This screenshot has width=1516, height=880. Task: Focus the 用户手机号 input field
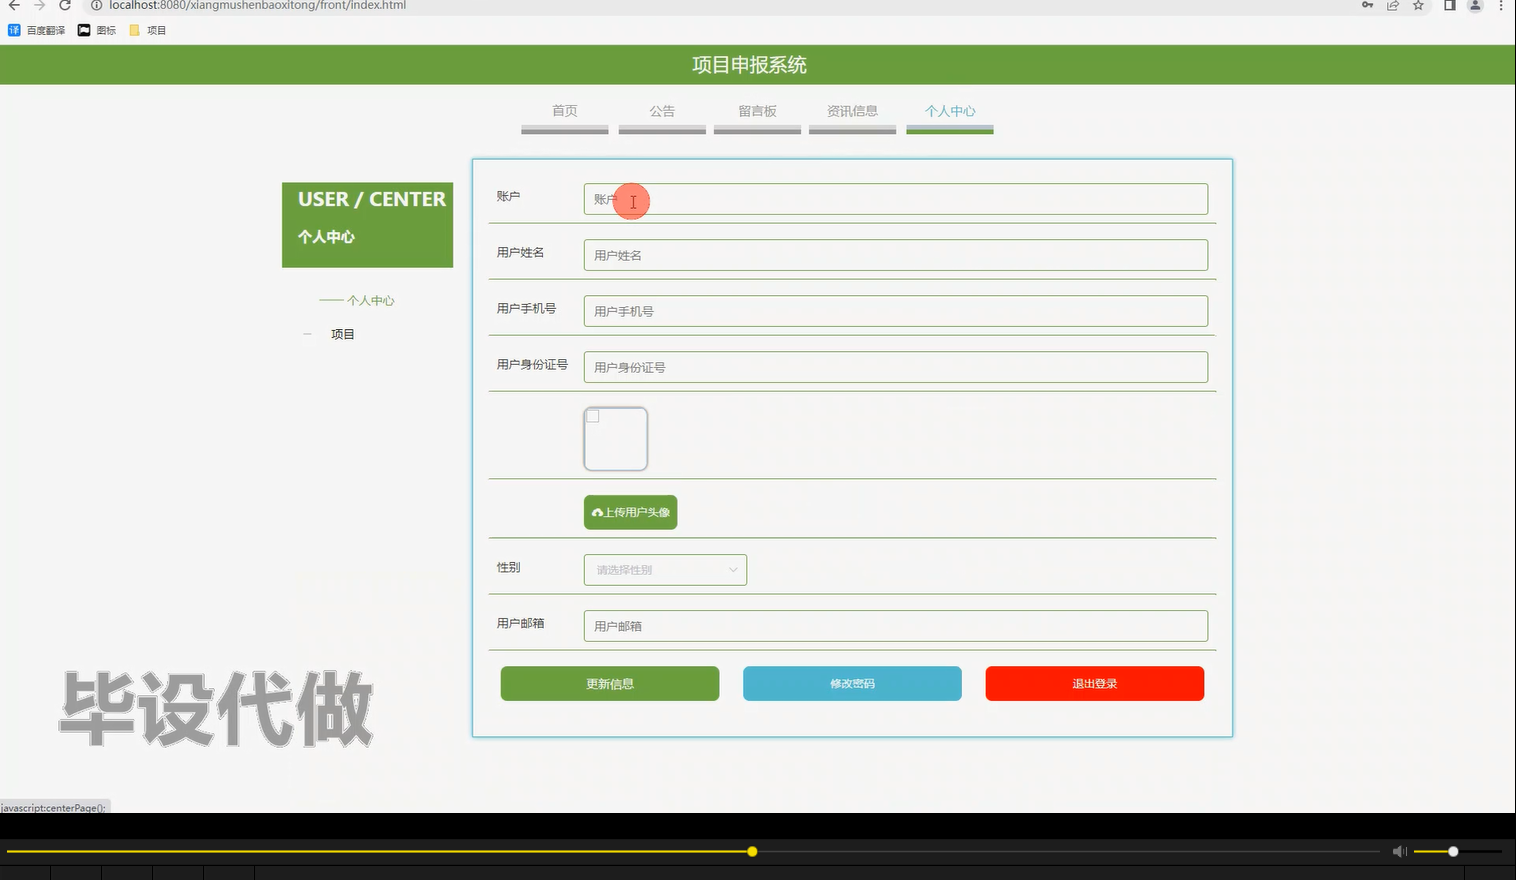pyautogui.click(x=896, y=311)
